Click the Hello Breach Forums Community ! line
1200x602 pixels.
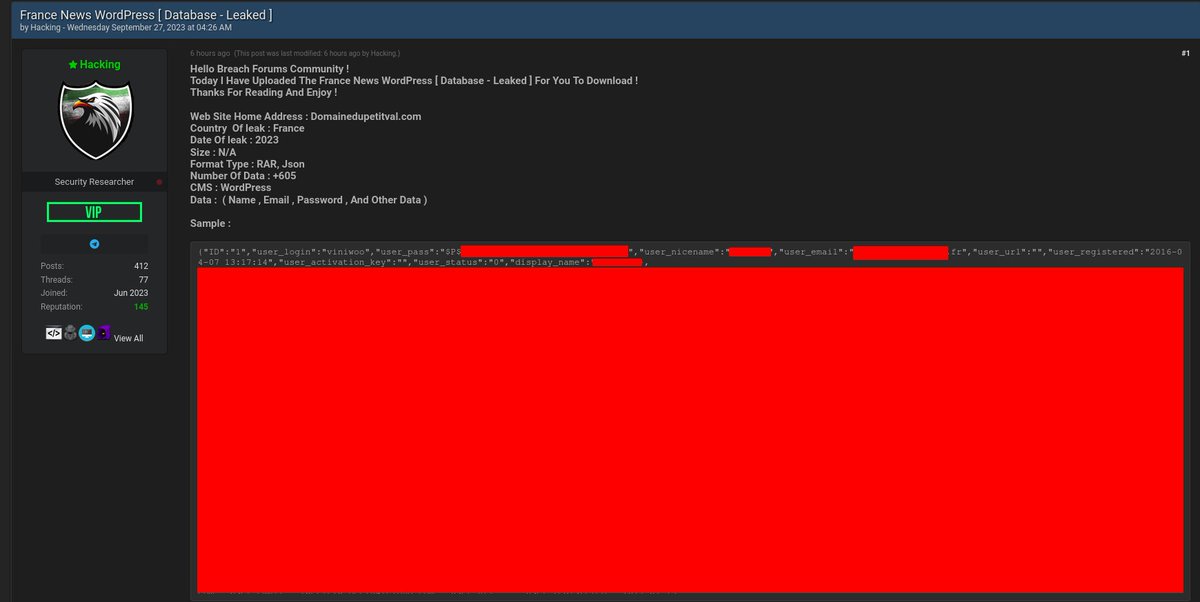click(x=269, y=68)
